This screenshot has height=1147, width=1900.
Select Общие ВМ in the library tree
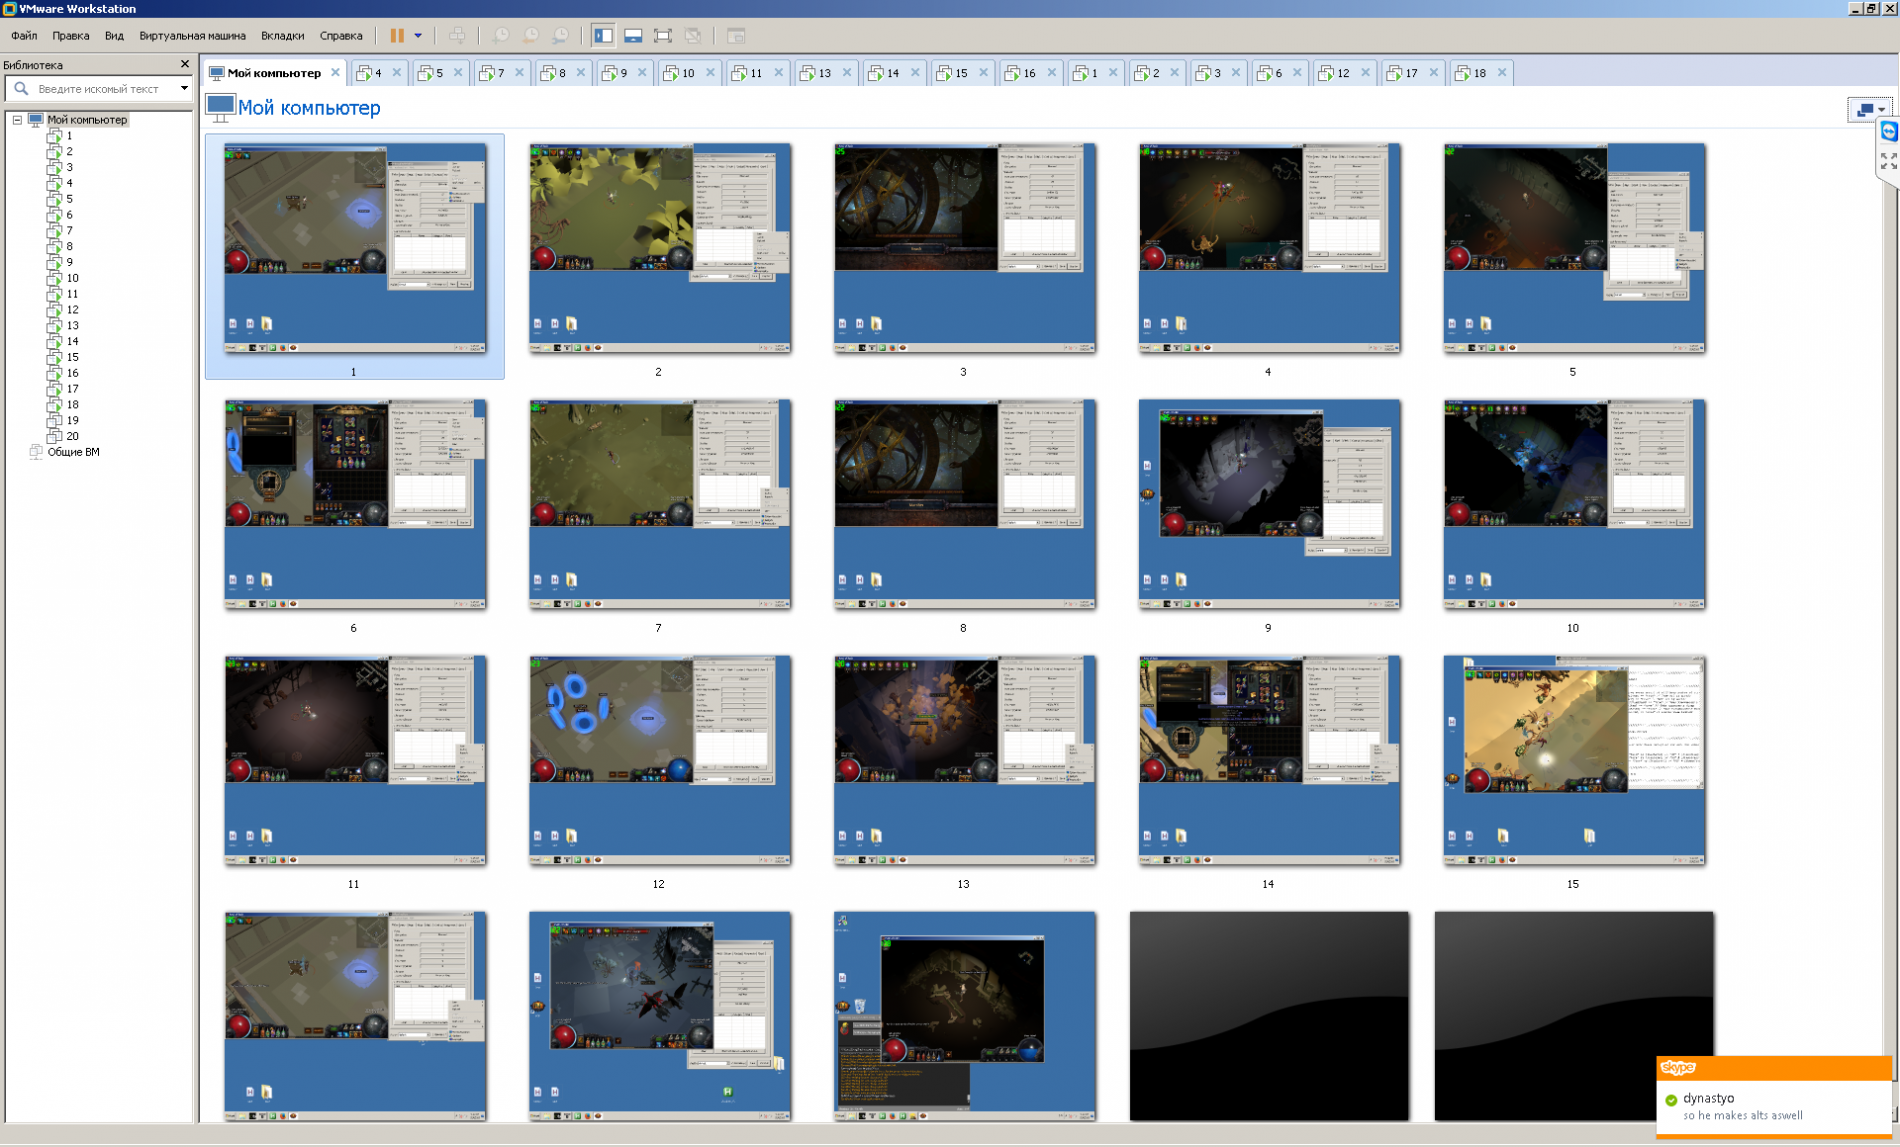[x=73, y=452]
